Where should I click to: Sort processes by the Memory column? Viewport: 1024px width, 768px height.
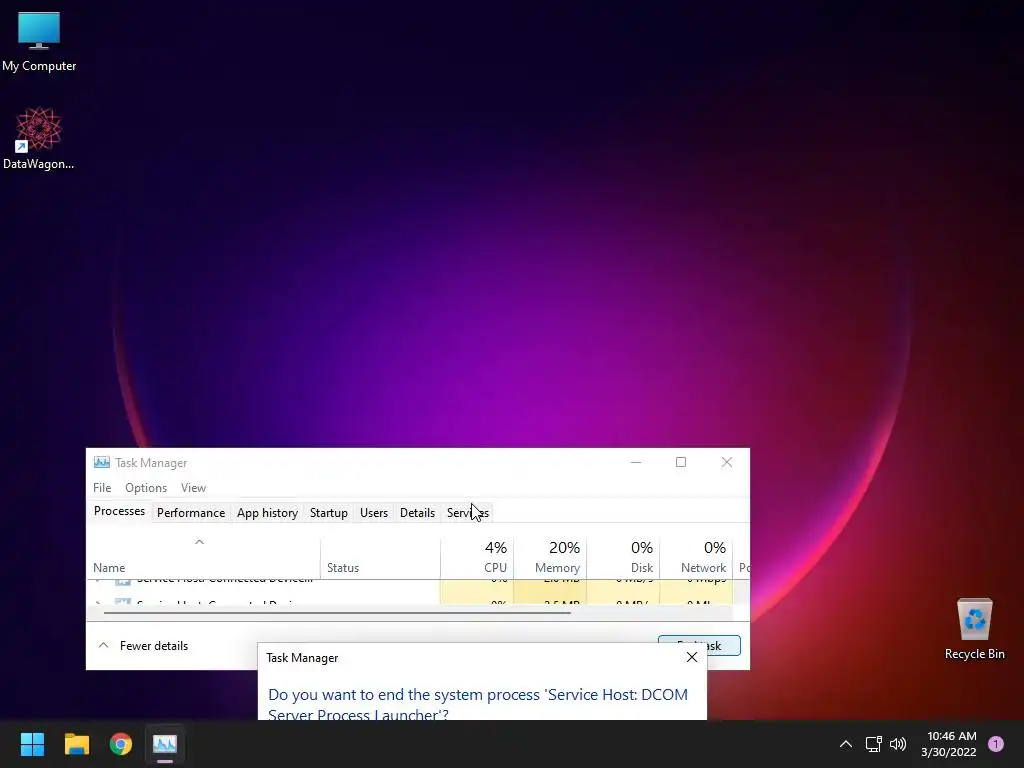tap(550, 558)
